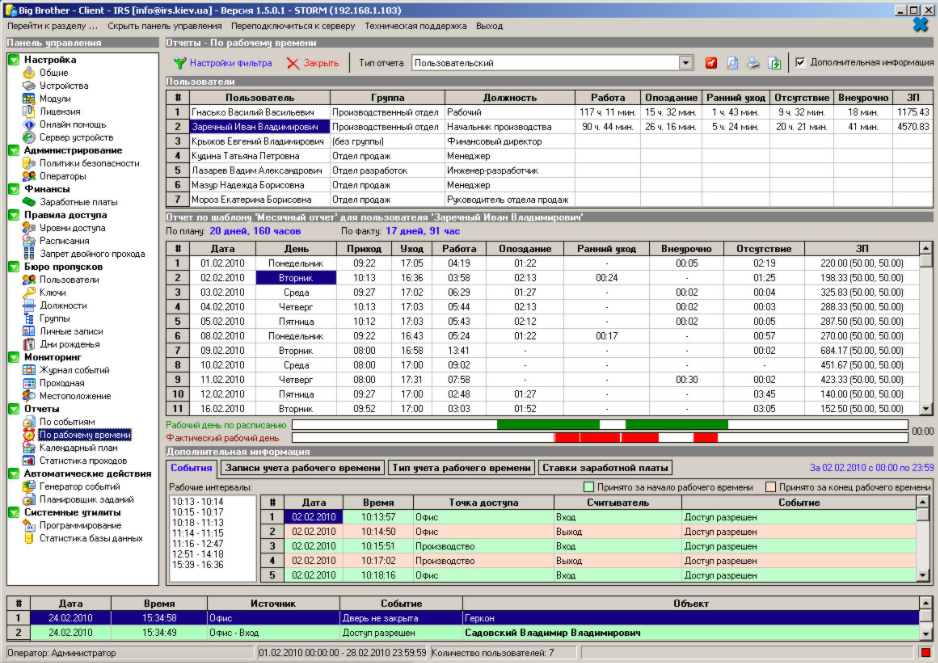The height and width of the screenshot is (663, 938).
Task: Collapse the Мониторинг section arrow
Action: point(14,357)
